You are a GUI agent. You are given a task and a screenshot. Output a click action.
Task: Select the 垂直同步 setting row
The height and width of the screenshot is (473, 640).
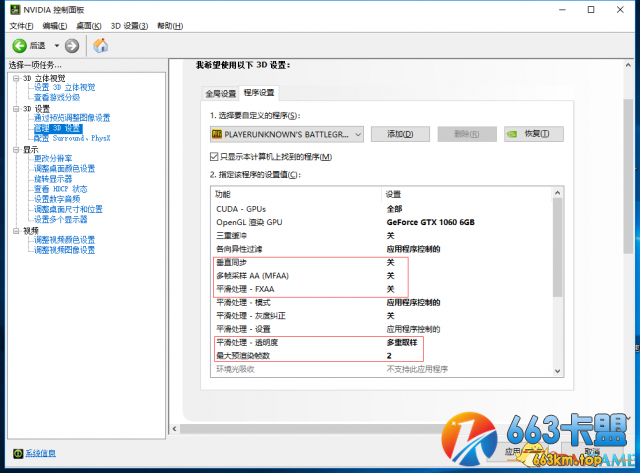382,262
